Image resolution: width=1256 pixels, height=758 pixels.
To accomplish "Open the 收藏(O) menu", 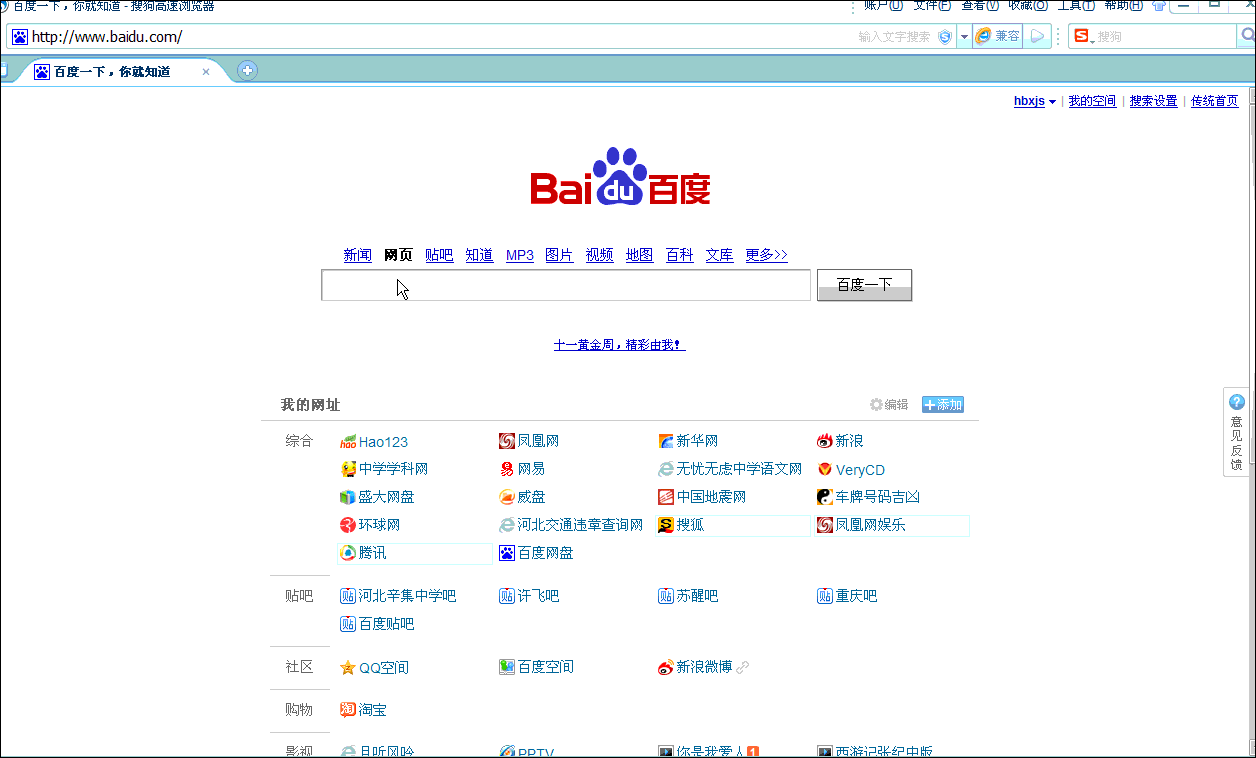I will 1028,6.
